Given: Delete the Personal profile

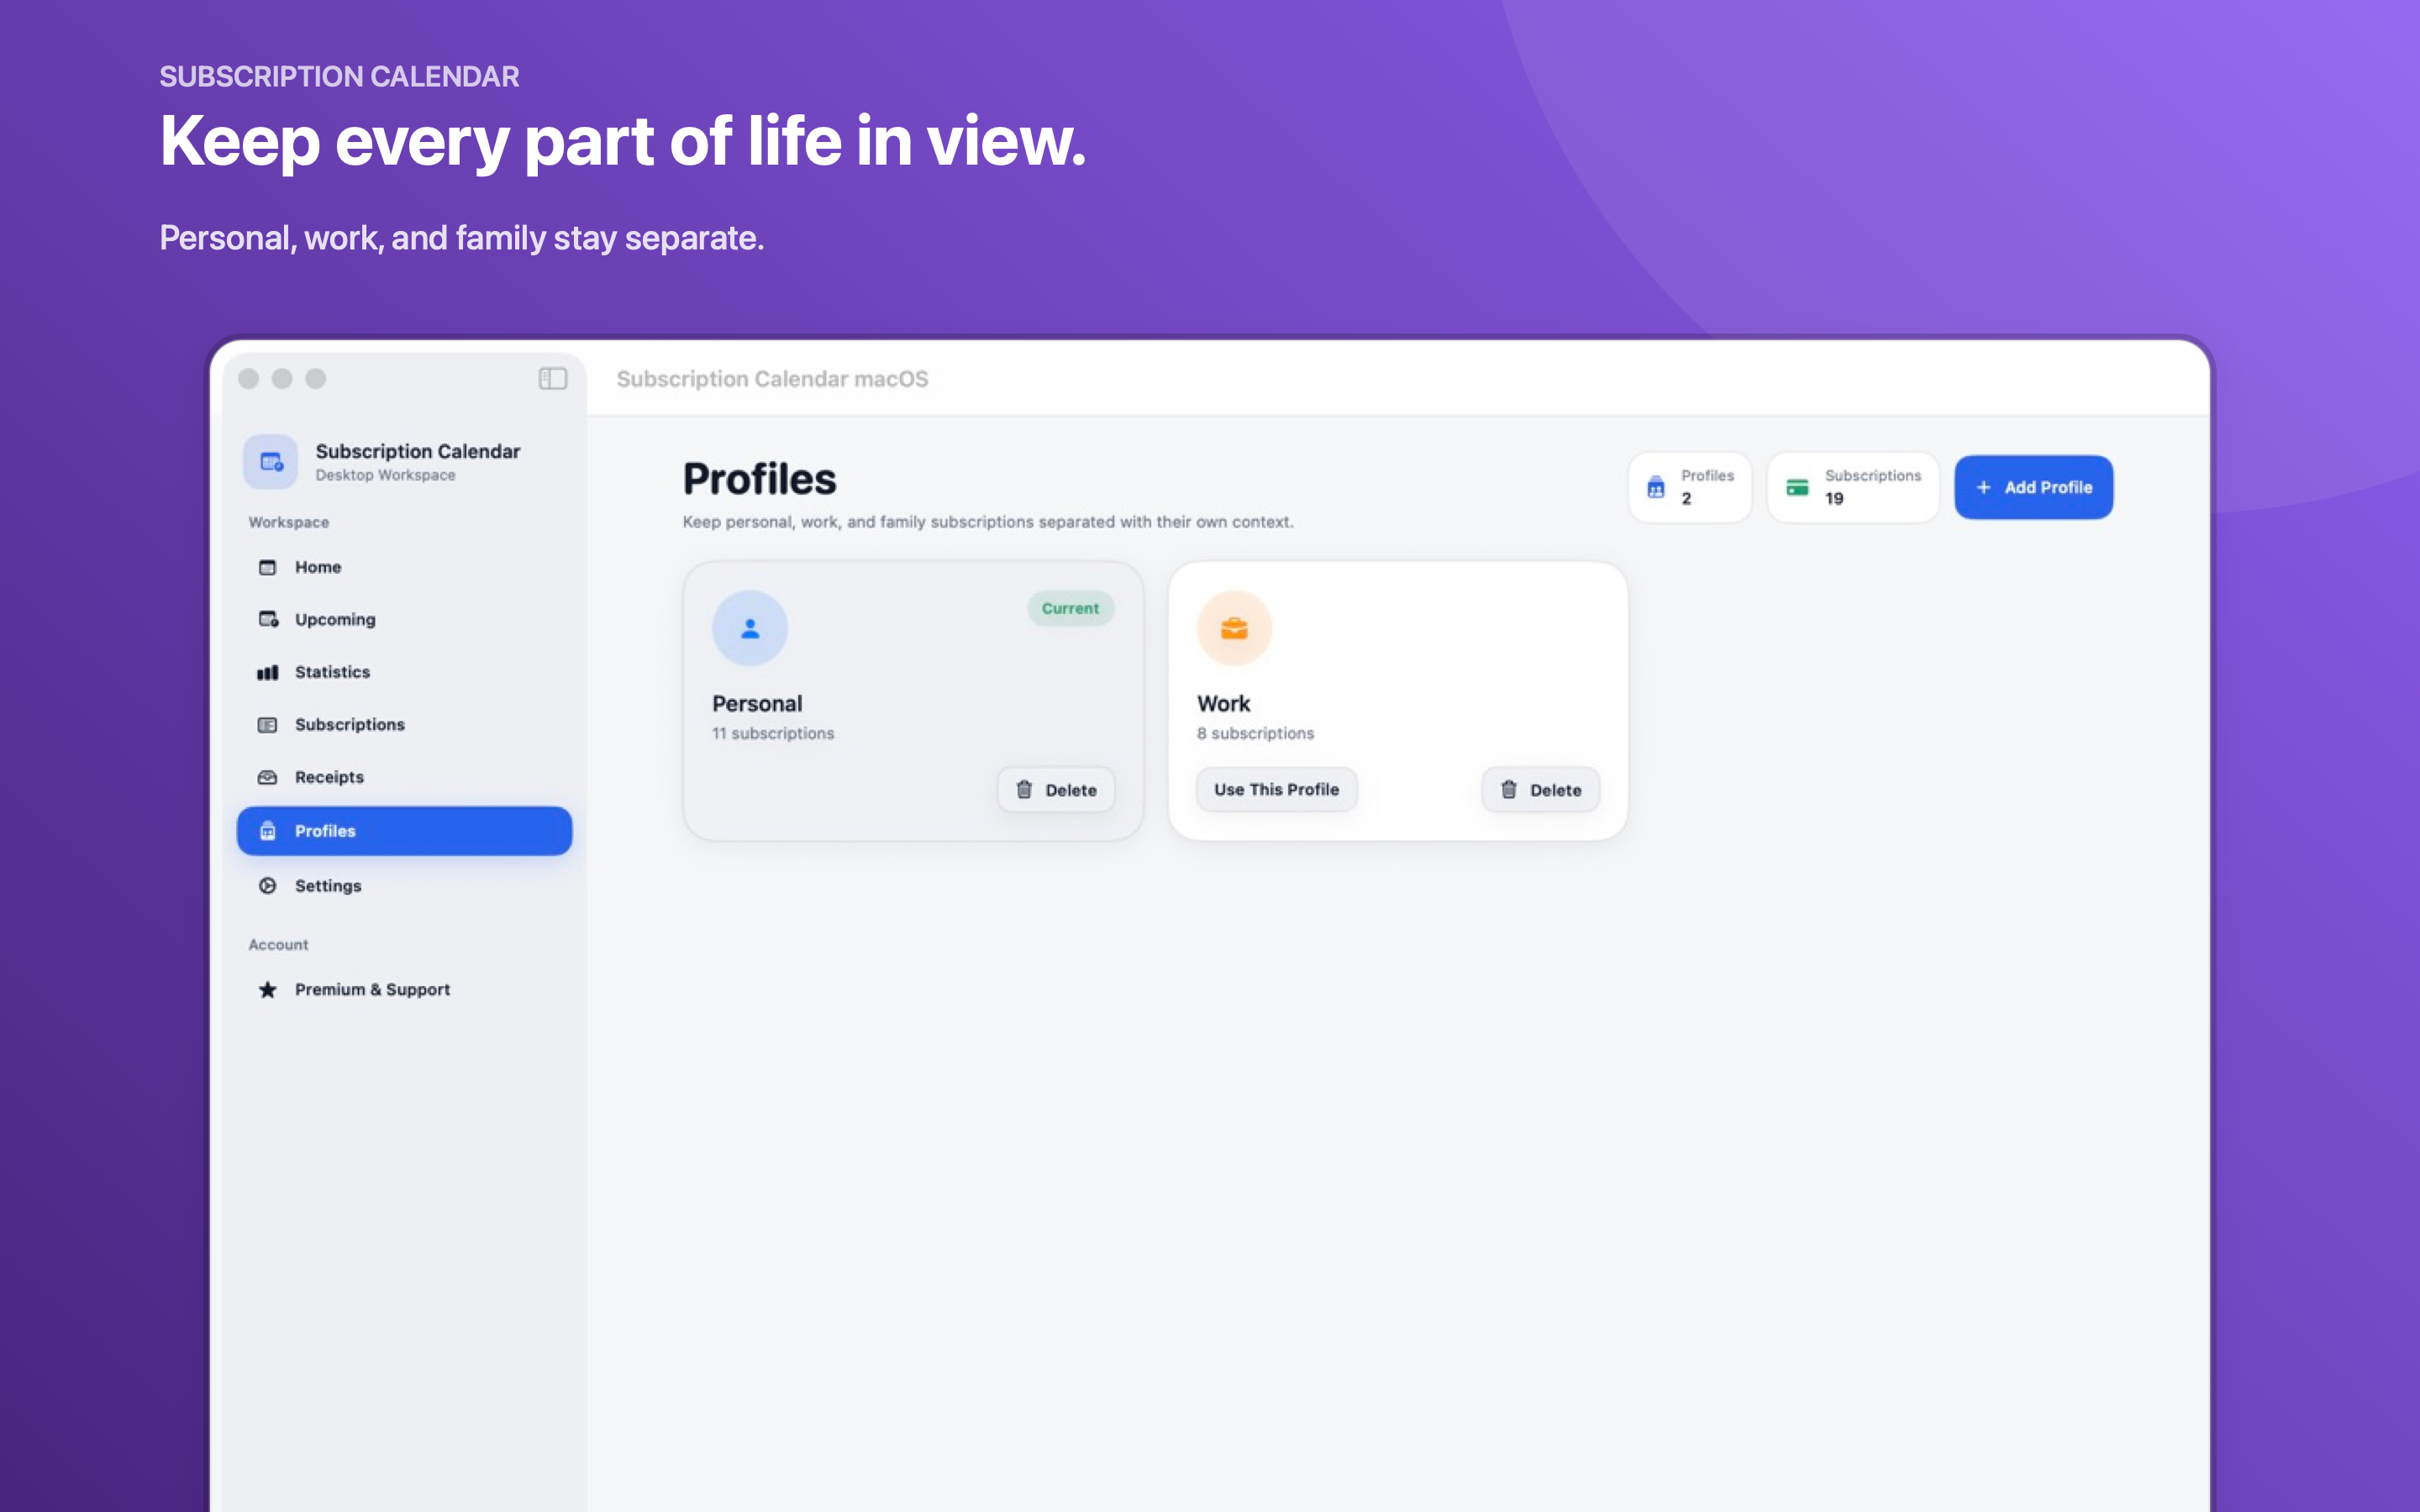Looking at the screenshot, I should [1056, 790].
